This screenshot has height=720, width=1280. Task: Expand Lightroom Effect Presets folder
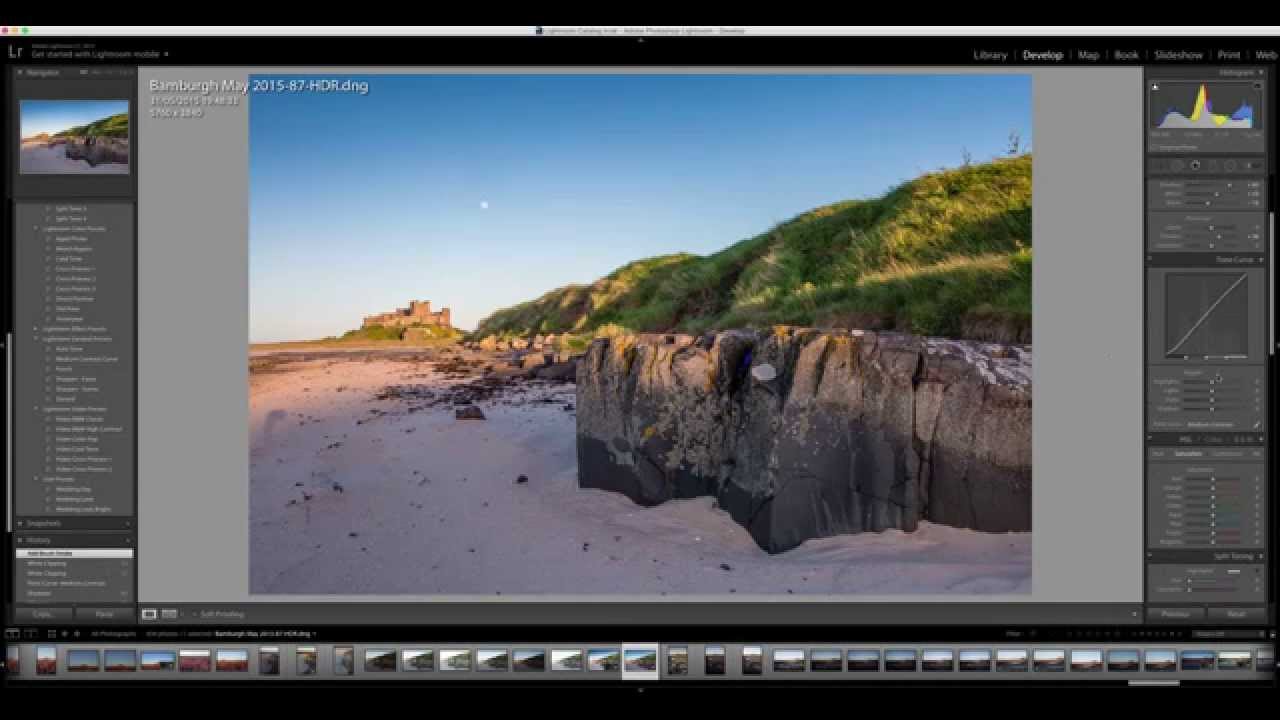pos(37,328)
